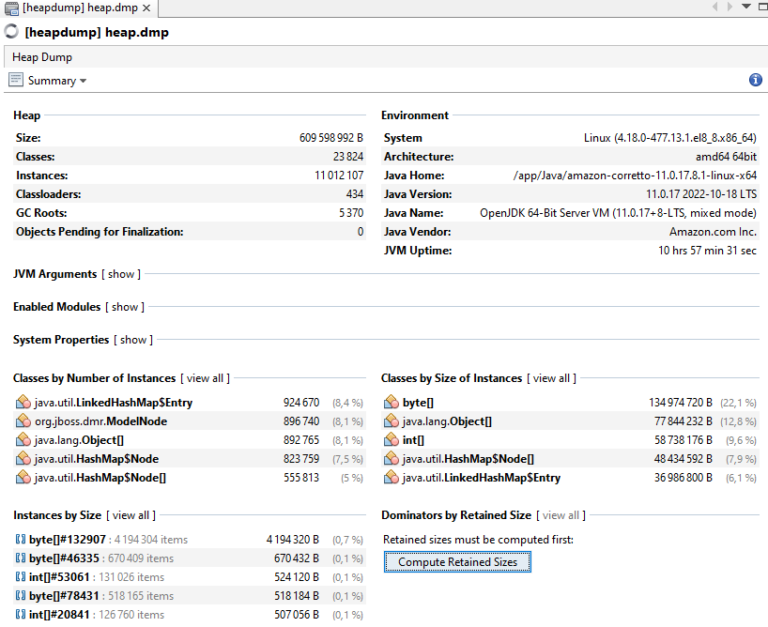Image resolution: width=768 pixels, height=627 pixels.
Task: Expand the Enabled Modules section
Action: 125,307
